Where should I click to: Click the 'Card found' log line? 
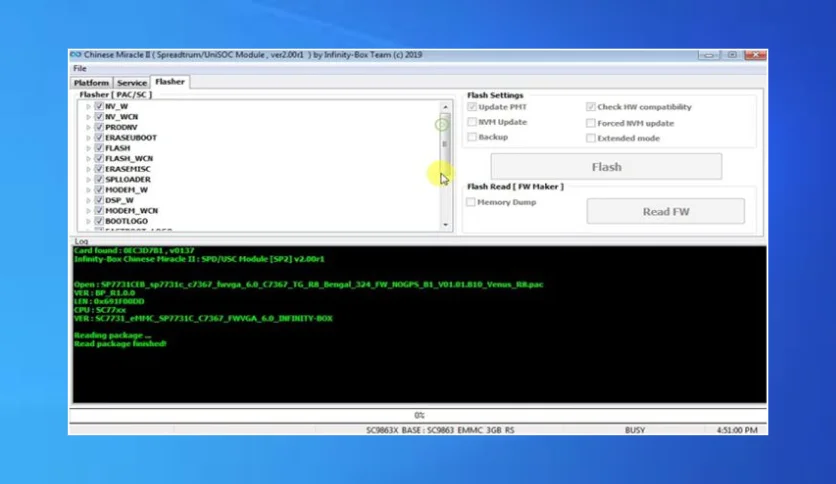[x=134, y=250]
